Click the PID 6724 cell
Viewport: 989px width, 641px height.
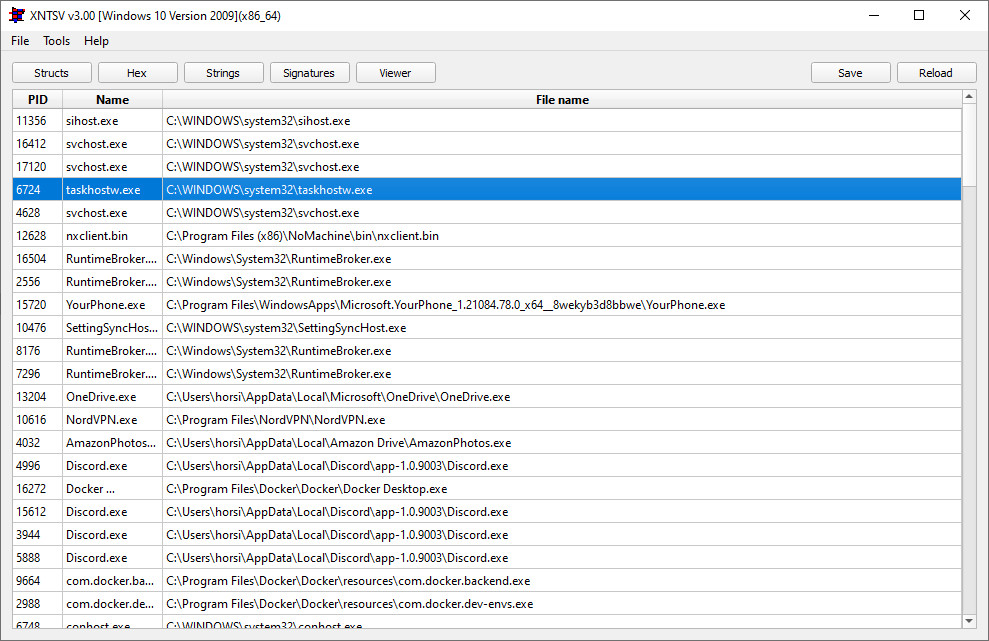38,190
